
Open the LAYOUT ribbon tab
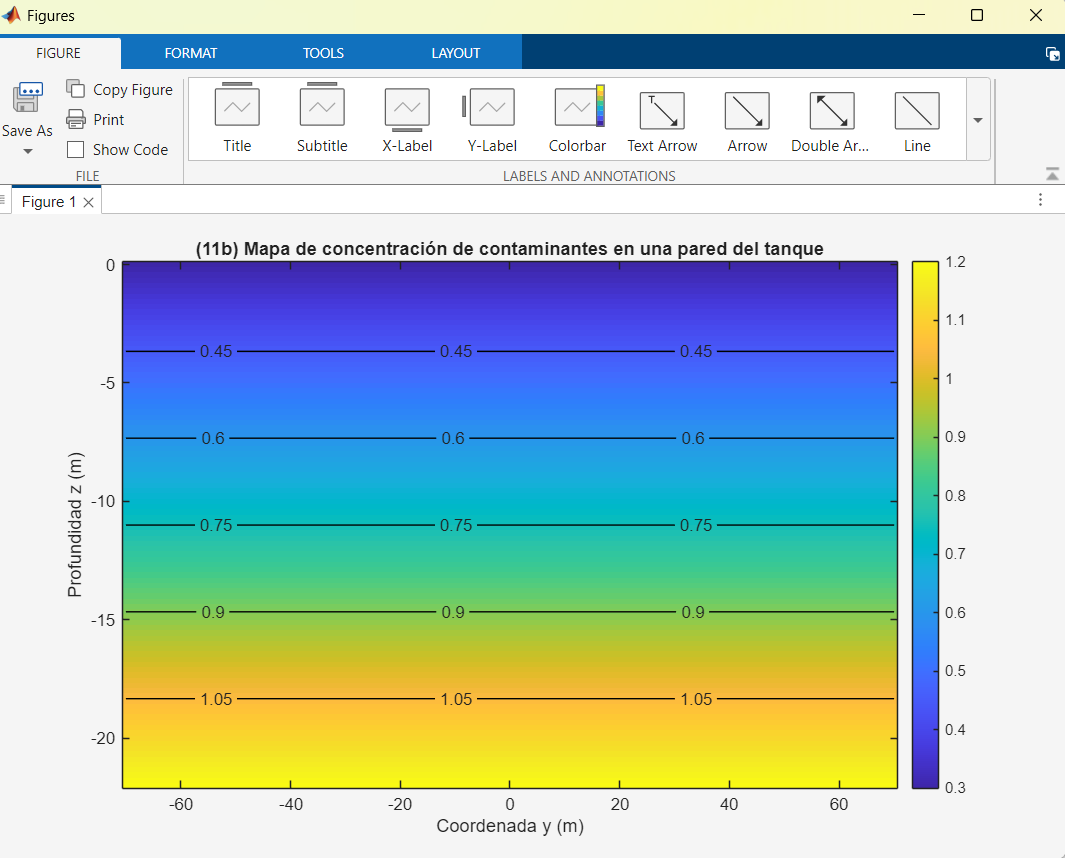pos(456,53)
